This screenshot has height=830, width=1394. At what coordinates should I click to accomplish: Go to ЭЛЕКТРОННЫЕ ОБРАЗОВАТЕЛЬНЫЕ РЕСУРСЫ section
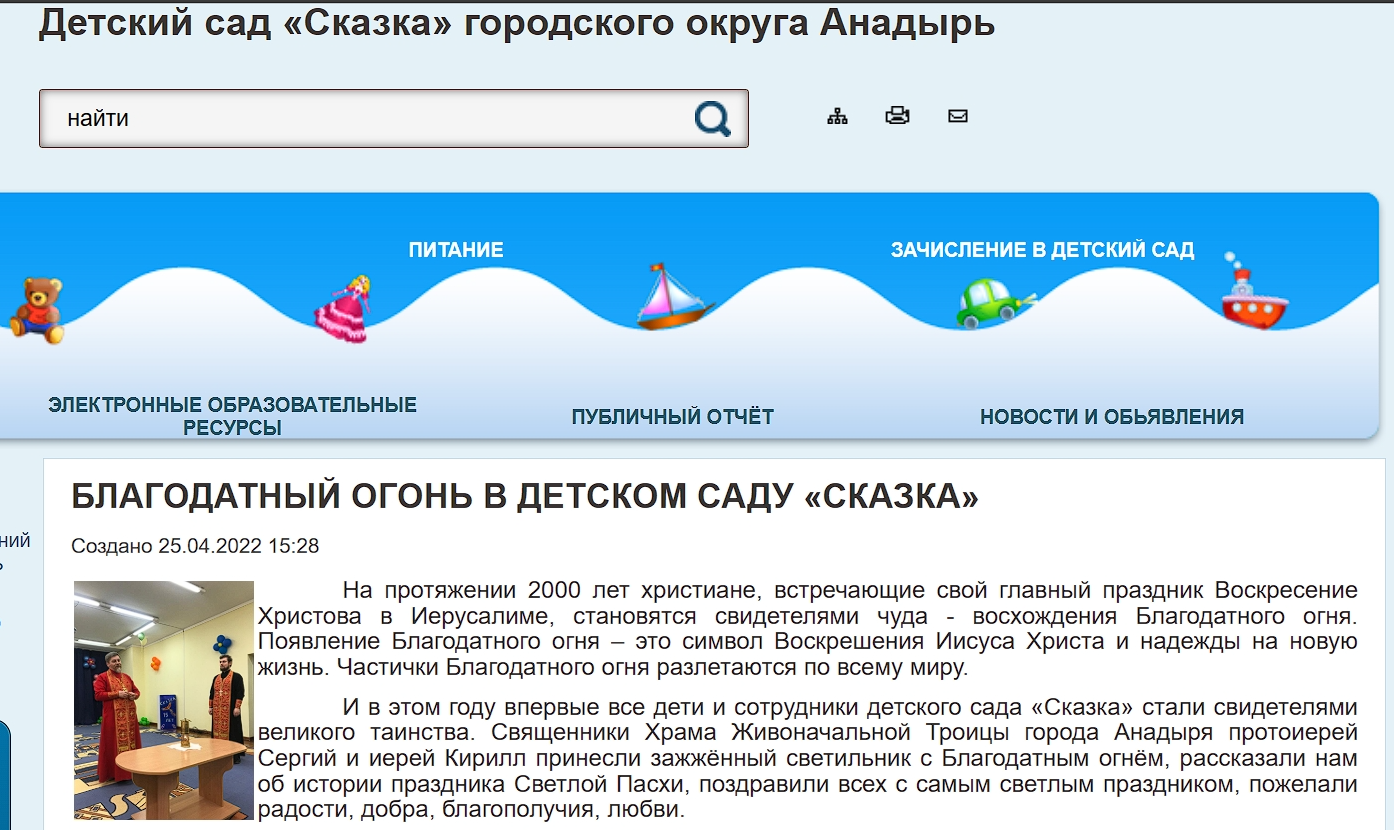click(x=232, y=417)
